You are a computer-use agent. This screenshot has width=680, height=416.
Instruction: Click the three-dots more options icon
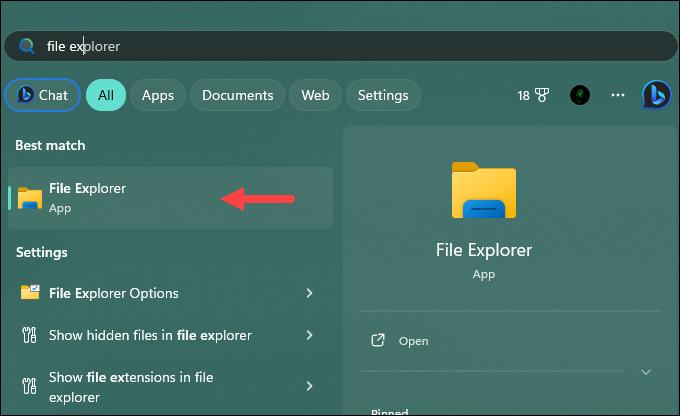618,95
